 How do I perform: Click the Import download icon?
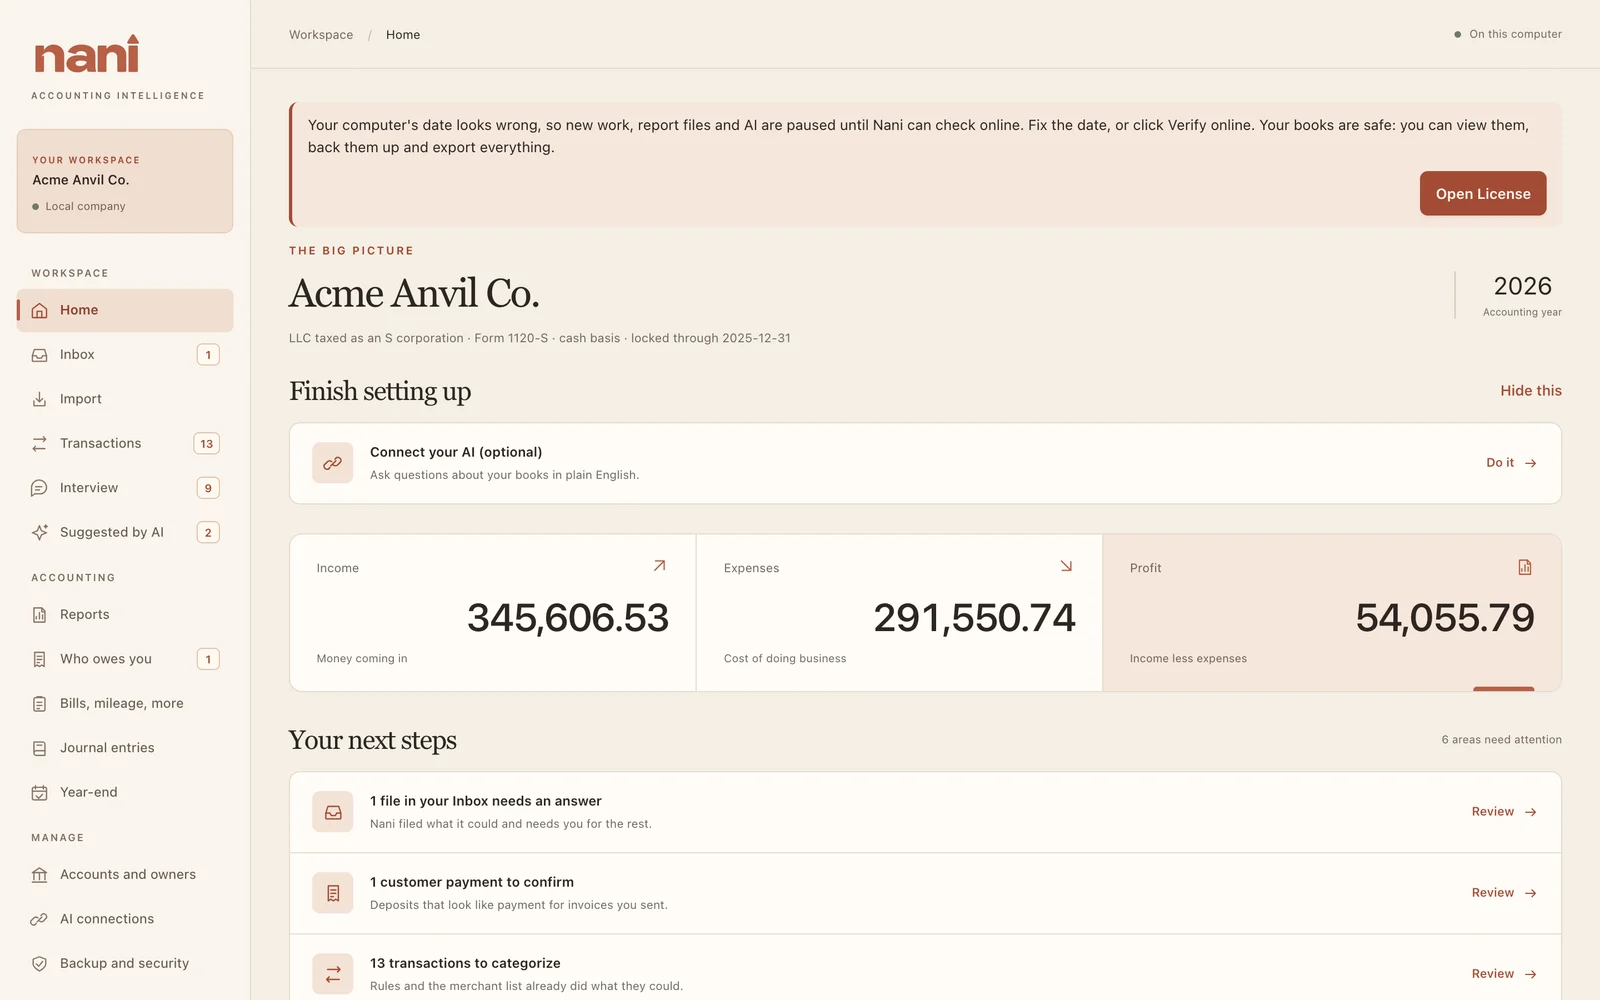[39, 399]
